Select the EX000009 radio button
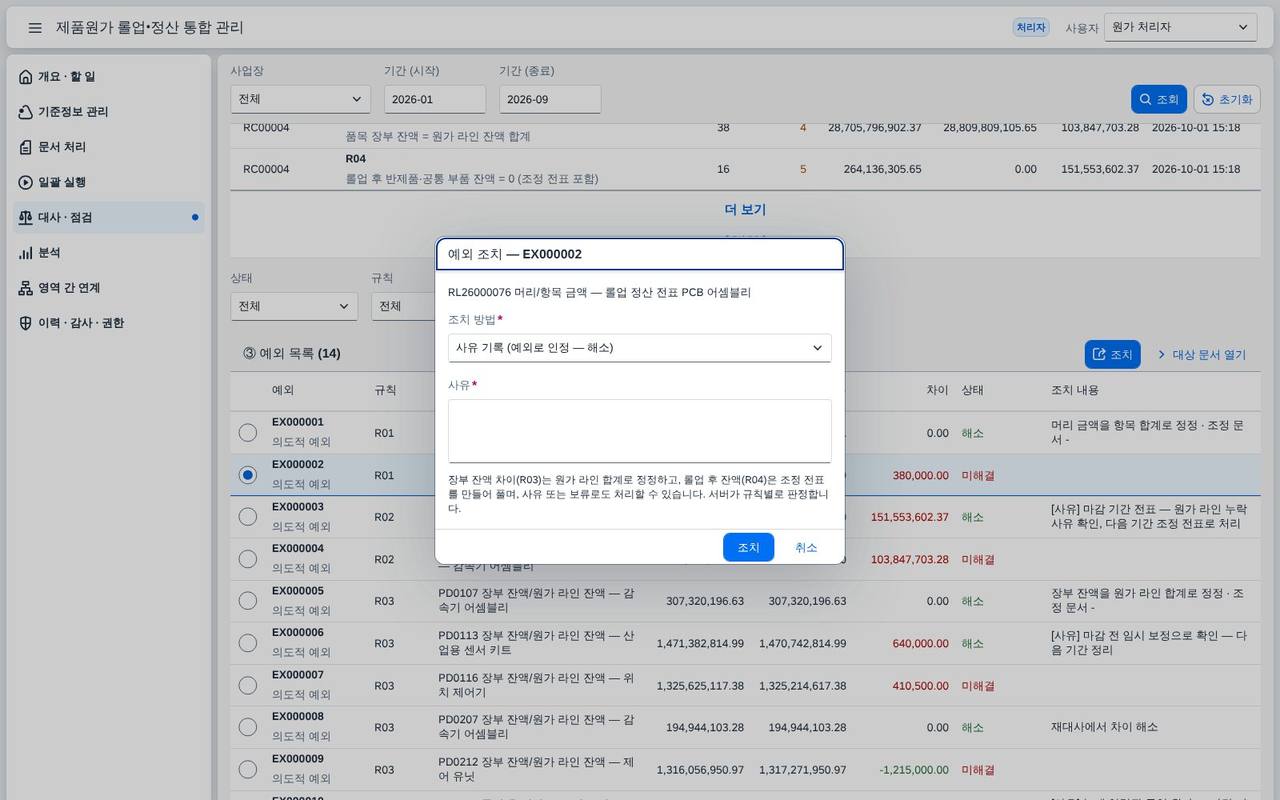Screen dimensions: 1280x800 pyautogui.click(x=248, y=770)
